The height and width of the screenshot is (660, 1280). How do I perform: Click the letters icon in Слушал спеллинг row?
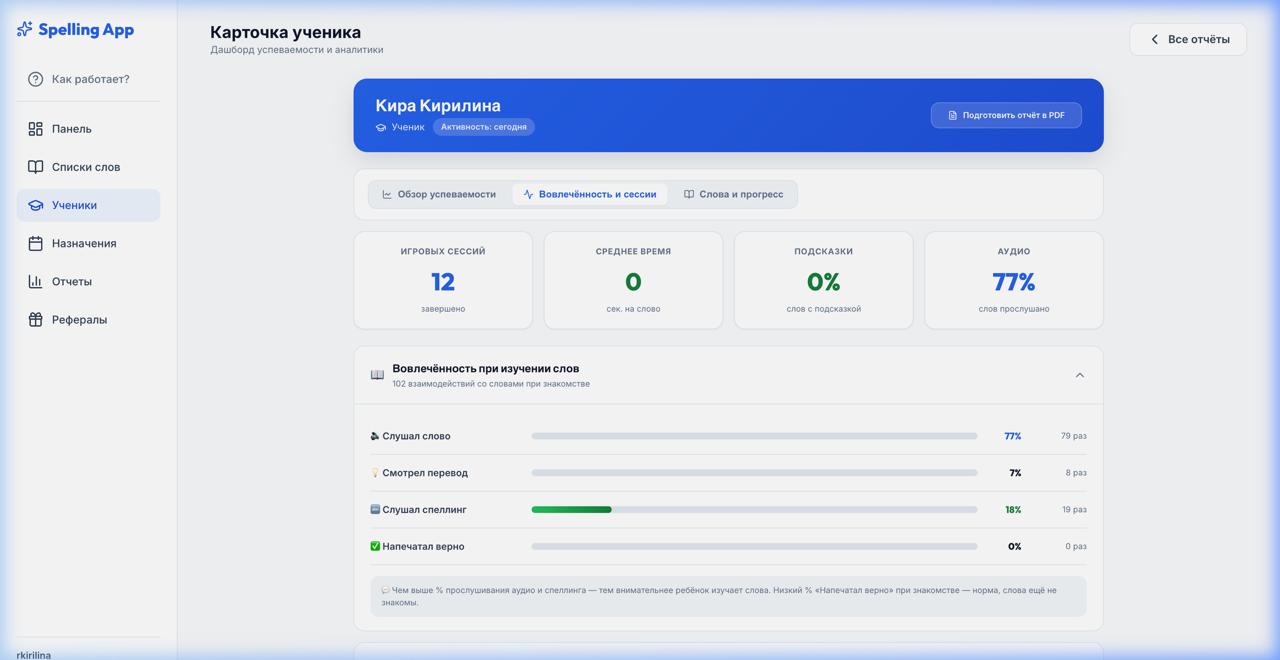pos(375,509)
